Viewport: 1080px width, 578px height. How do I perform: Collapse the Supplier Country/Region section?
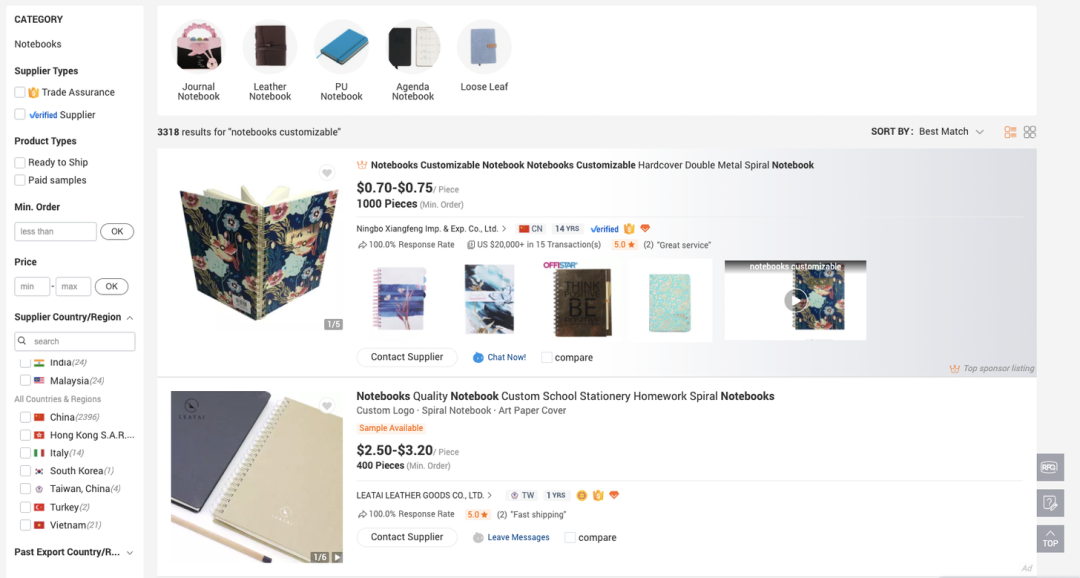point(130,317)
